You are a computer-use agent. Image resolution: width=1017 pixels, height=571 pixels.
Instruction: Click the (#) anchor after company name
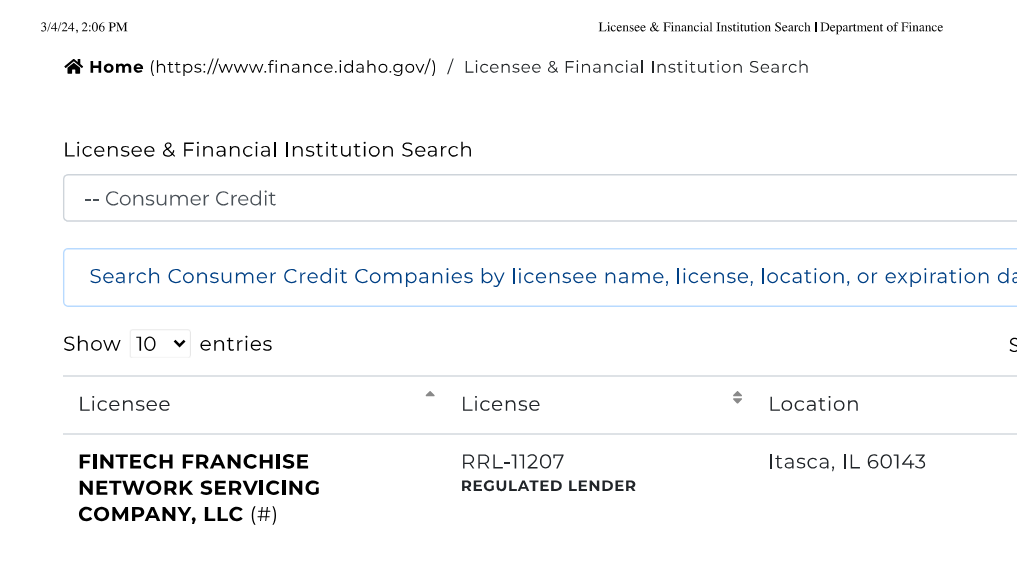(264, 515)
